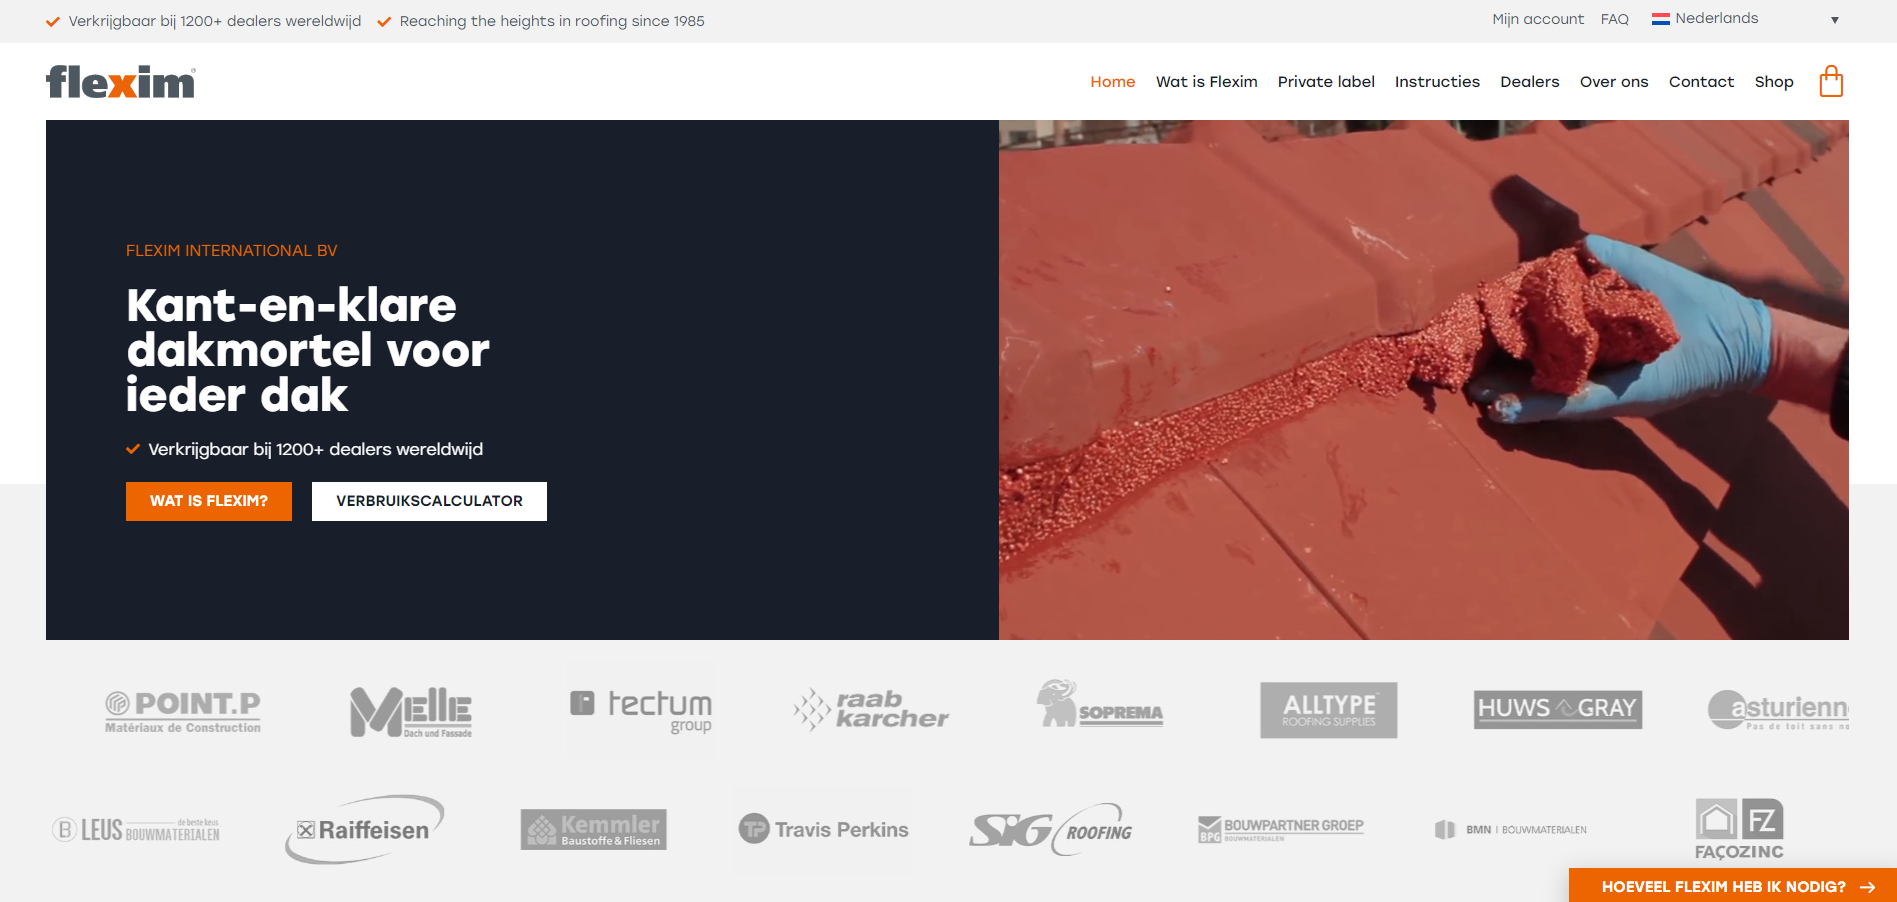
Task: Open the Raiffeisen dealer logo
Action: tap(365, 829)
